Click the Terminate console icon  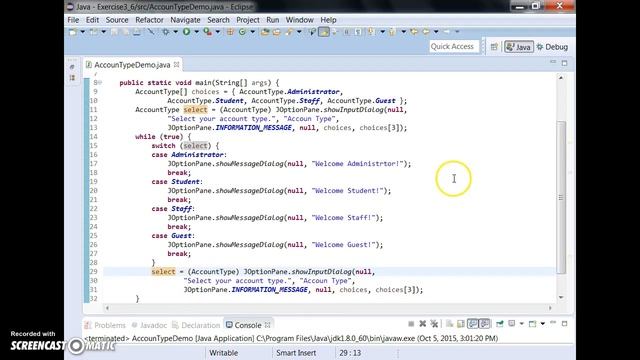pyautogui.click(x=411, y=324)
